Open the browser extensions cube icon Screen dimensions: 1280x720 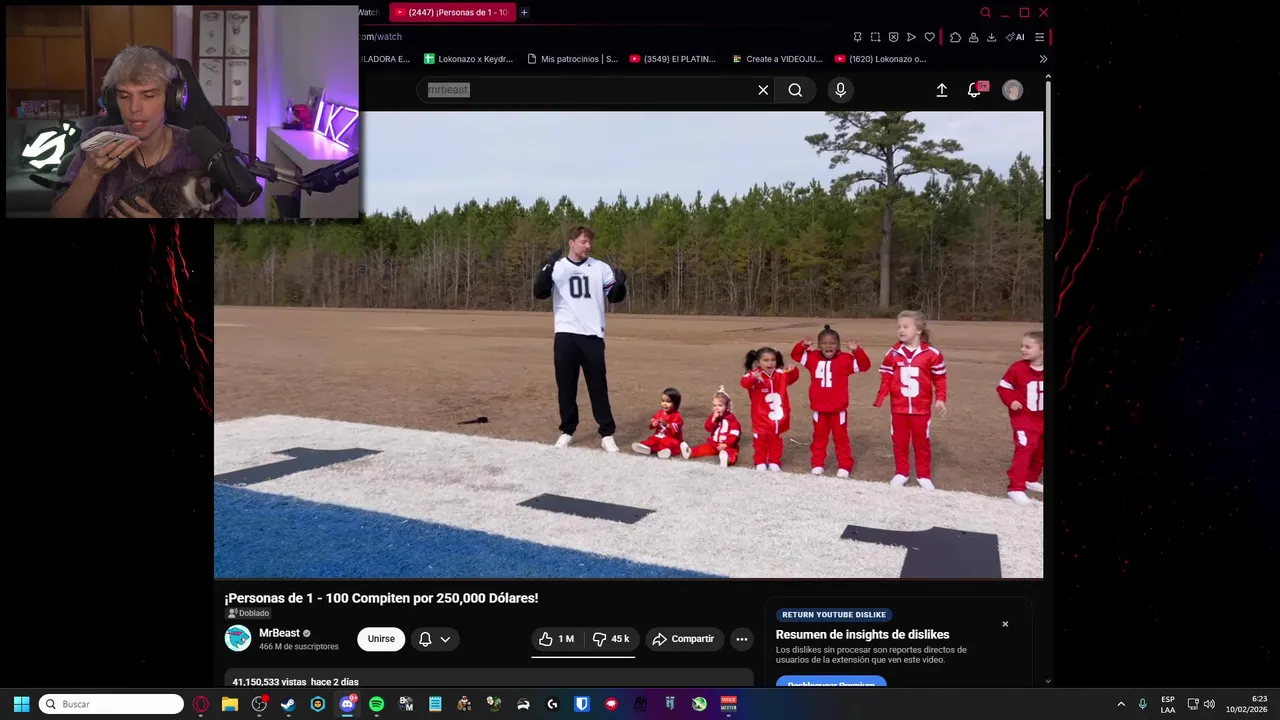pyautogui.click(x=955, y=37)
